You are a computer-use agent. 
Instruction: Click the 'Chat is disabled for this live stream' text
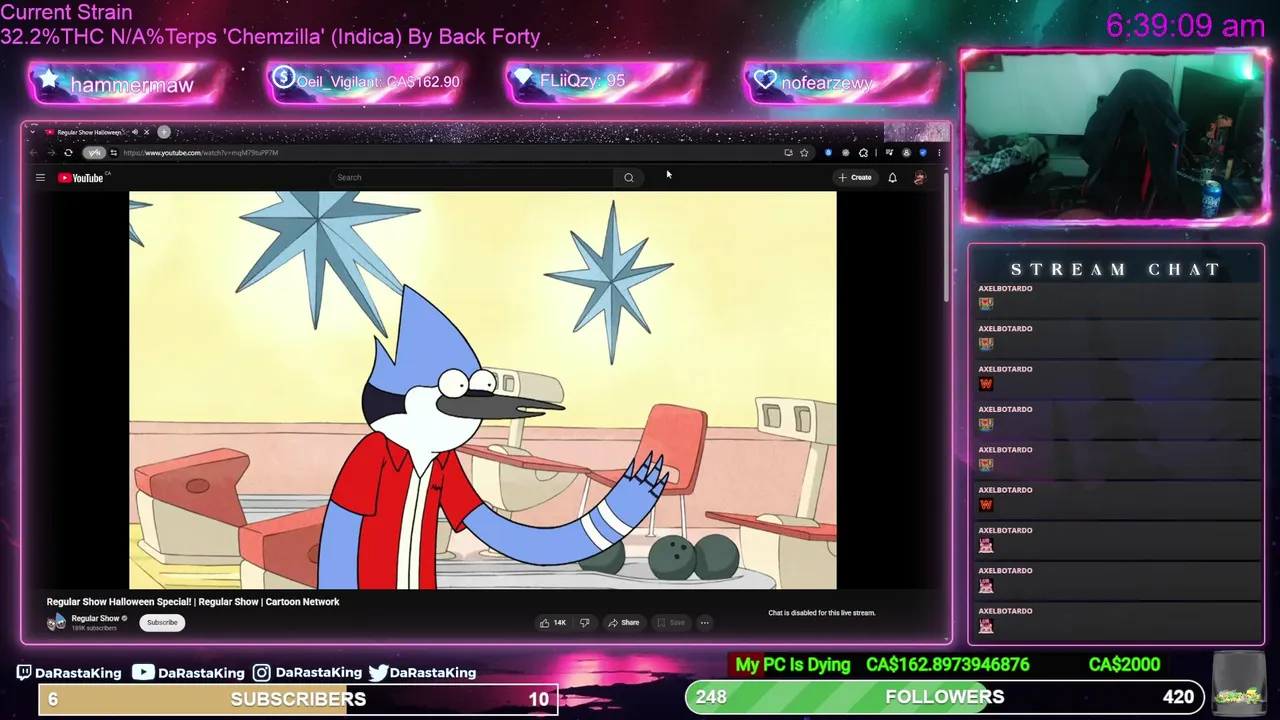(821, 613)
